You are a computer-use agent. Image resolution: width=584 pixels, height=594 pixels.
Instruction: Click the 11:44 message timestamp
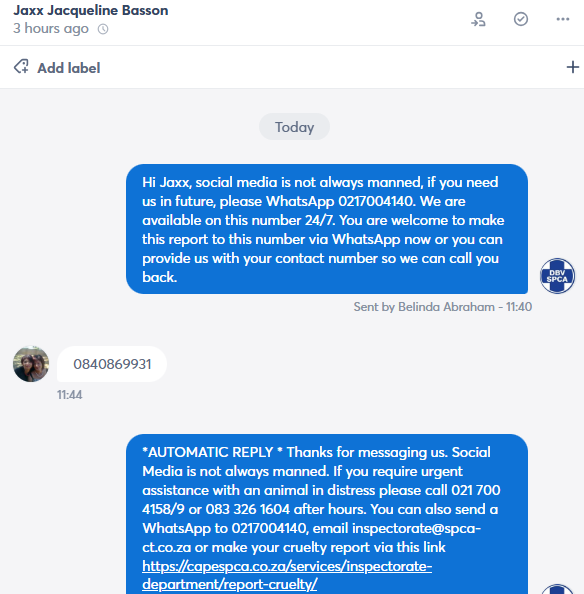(69, 395)
